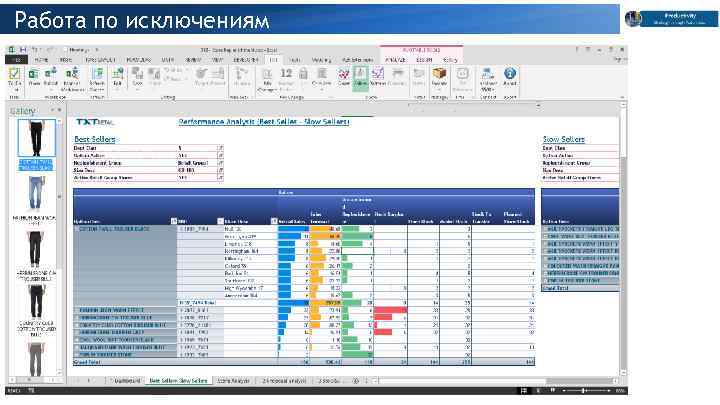Open Active Retail Group Name filter dropdown
720x405 pixels.
(x=220, y=178)
